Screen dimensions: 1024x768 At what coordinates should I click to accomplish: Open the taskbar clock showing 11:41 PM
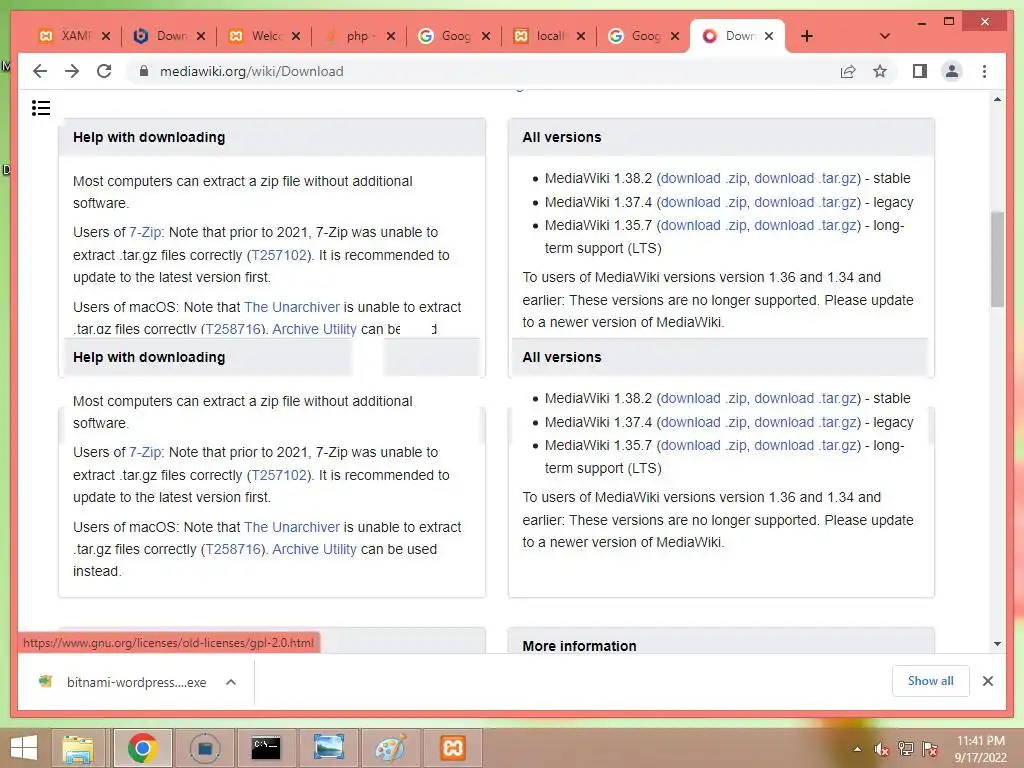980,749
